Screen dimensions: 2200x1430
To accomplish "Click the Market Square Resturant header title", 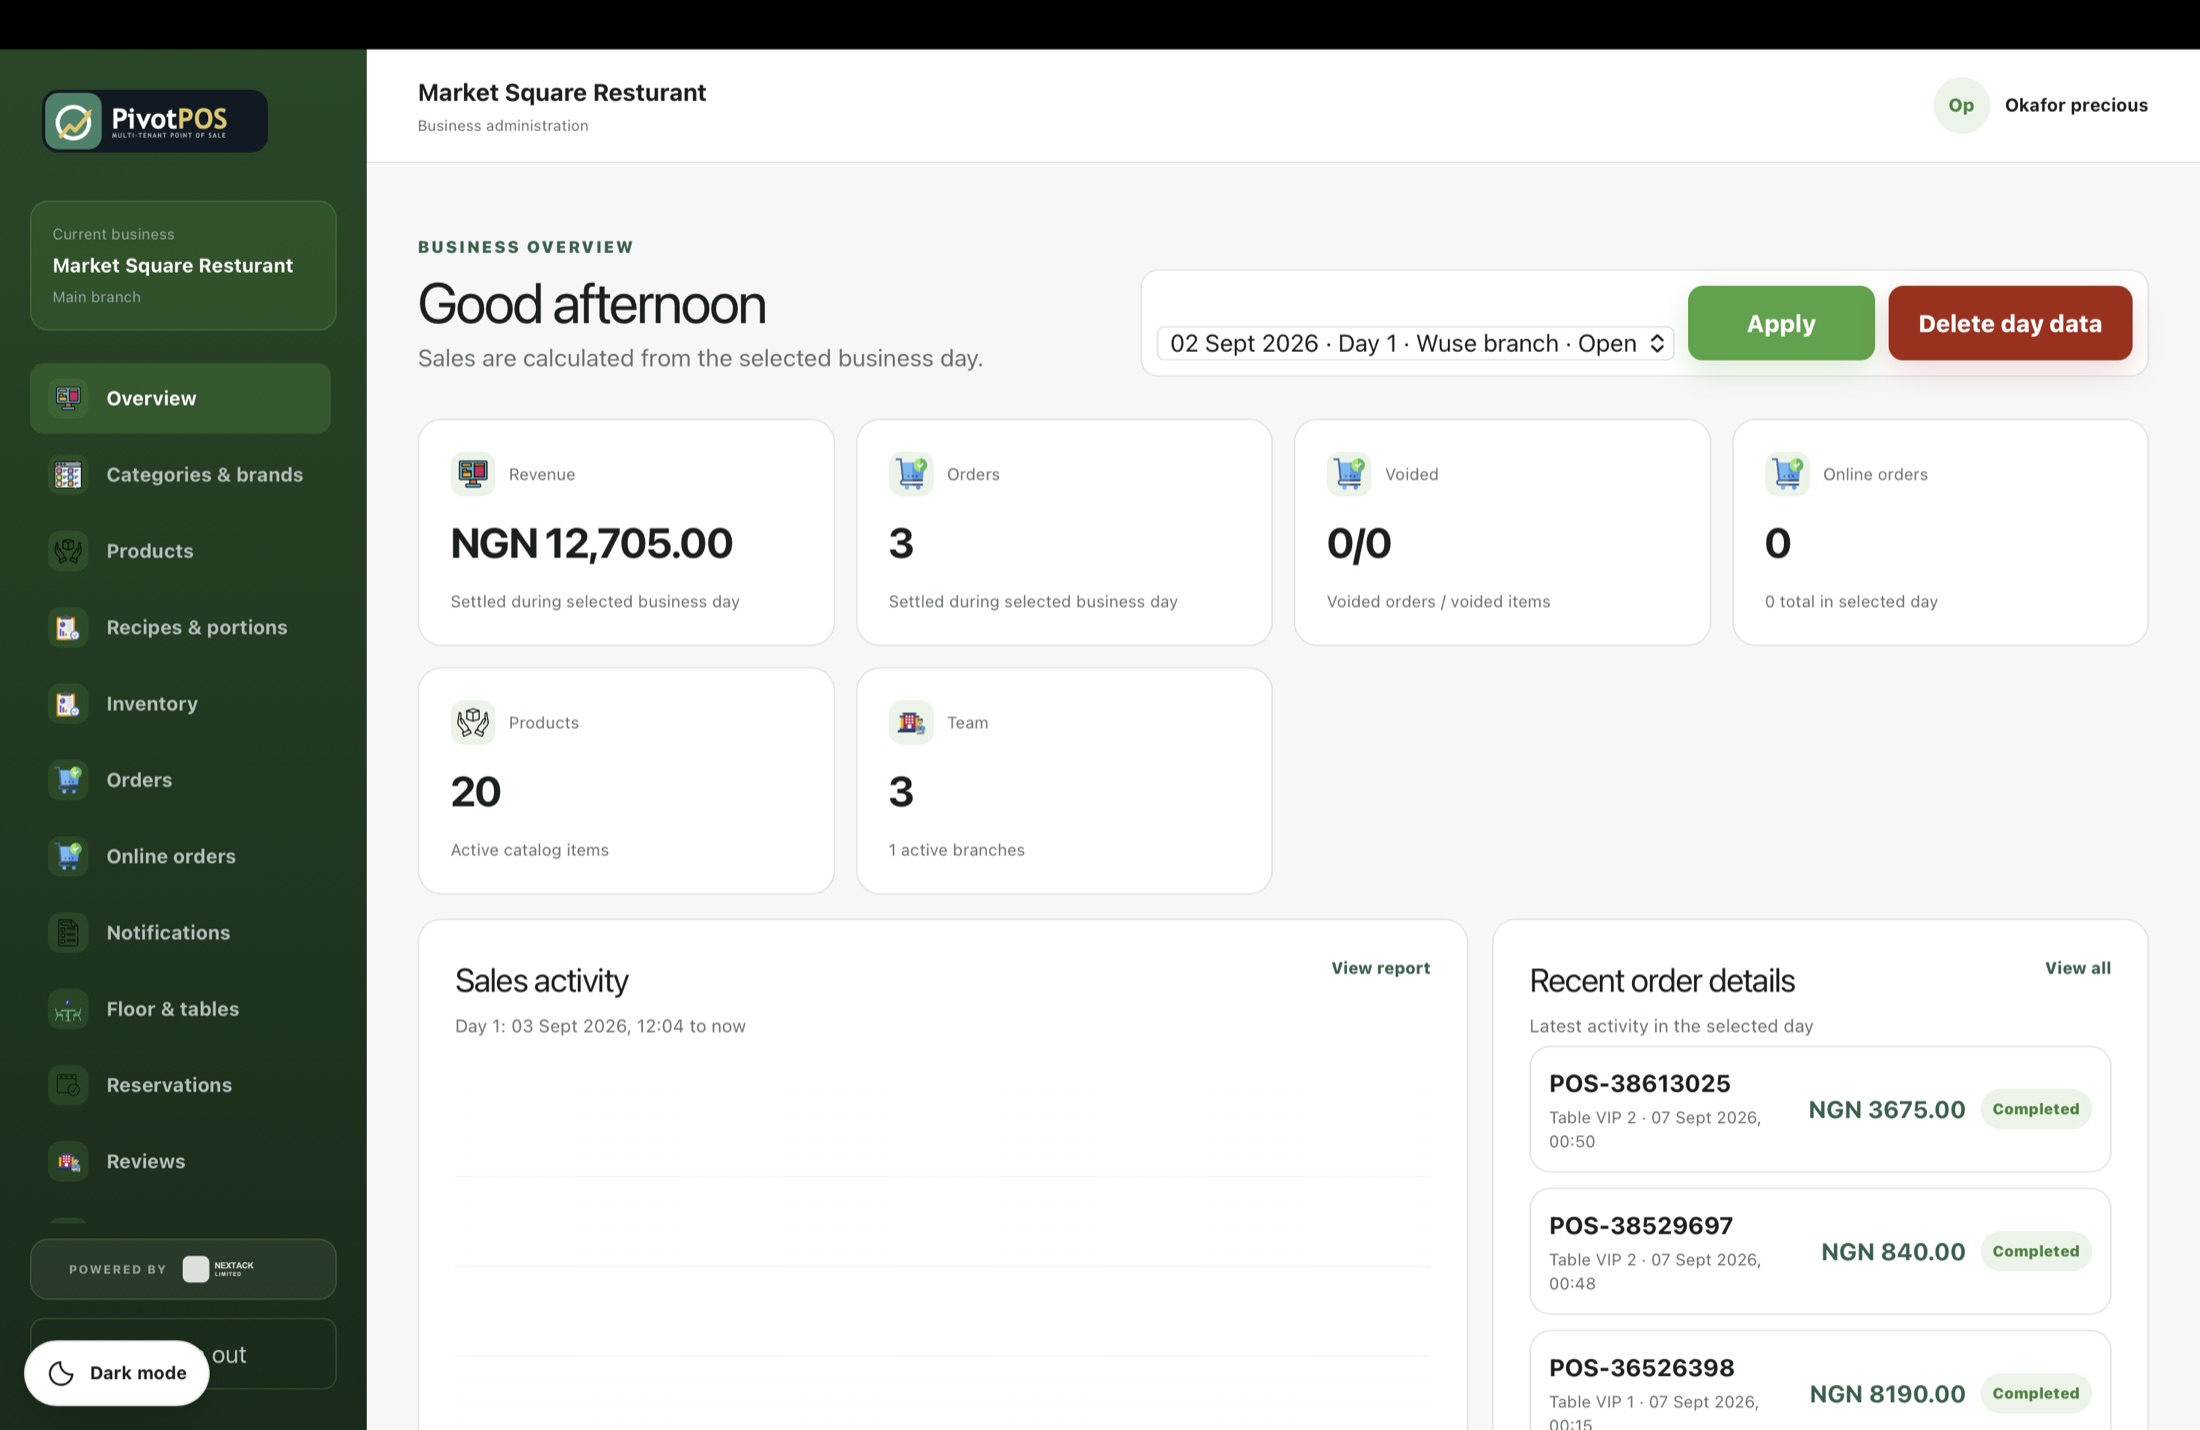I will point(562,92).
